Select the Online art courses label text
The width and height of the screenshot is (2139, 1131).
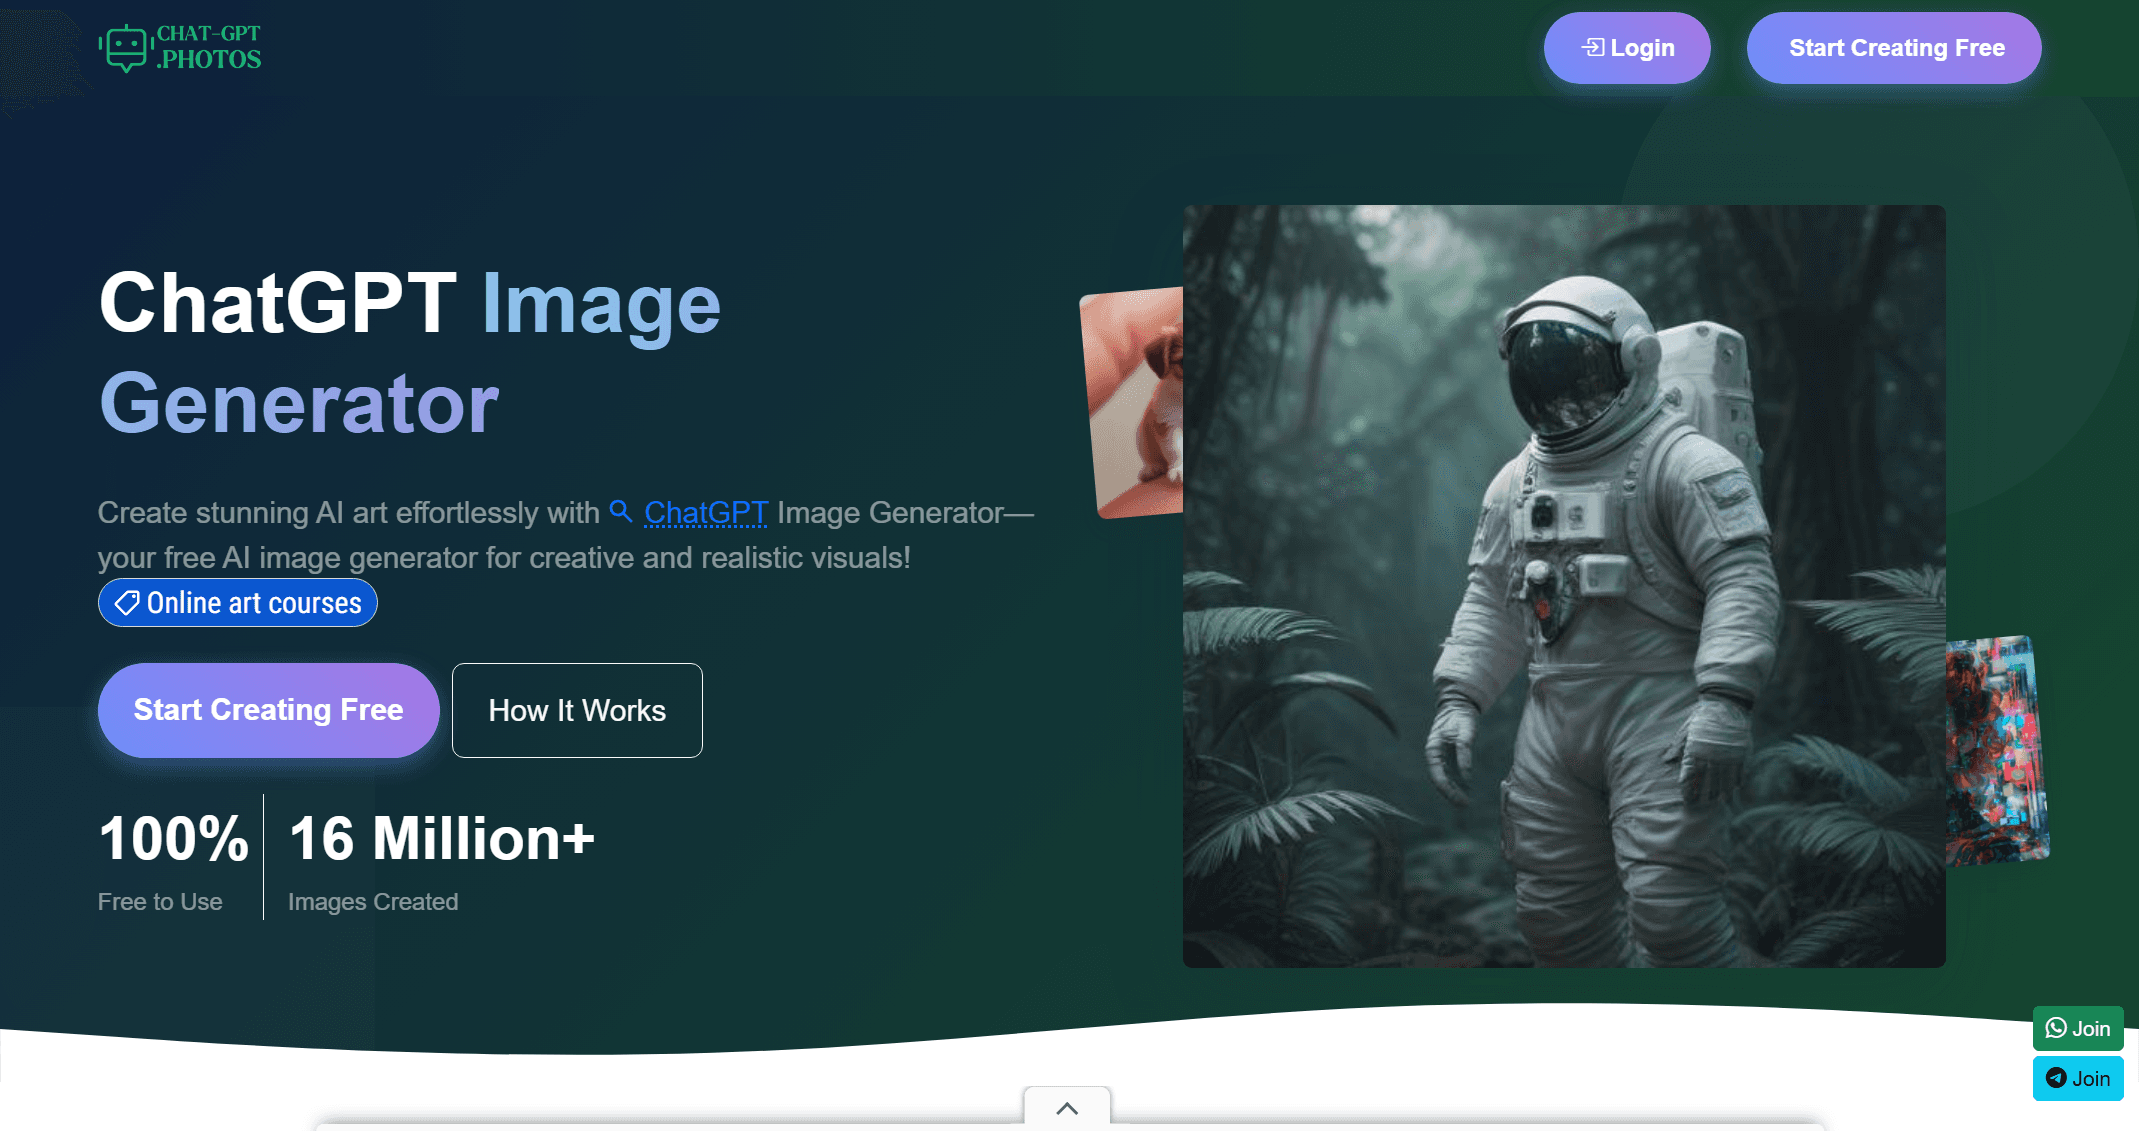click(254, 603)
